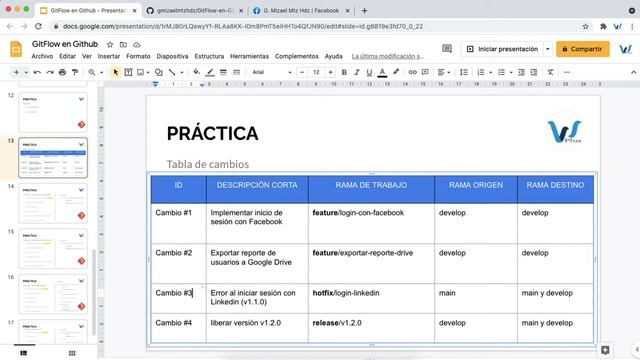This screenshot has width=640, height=360.
Task: Open the Border color pencil
Action: tap(210, 72)
